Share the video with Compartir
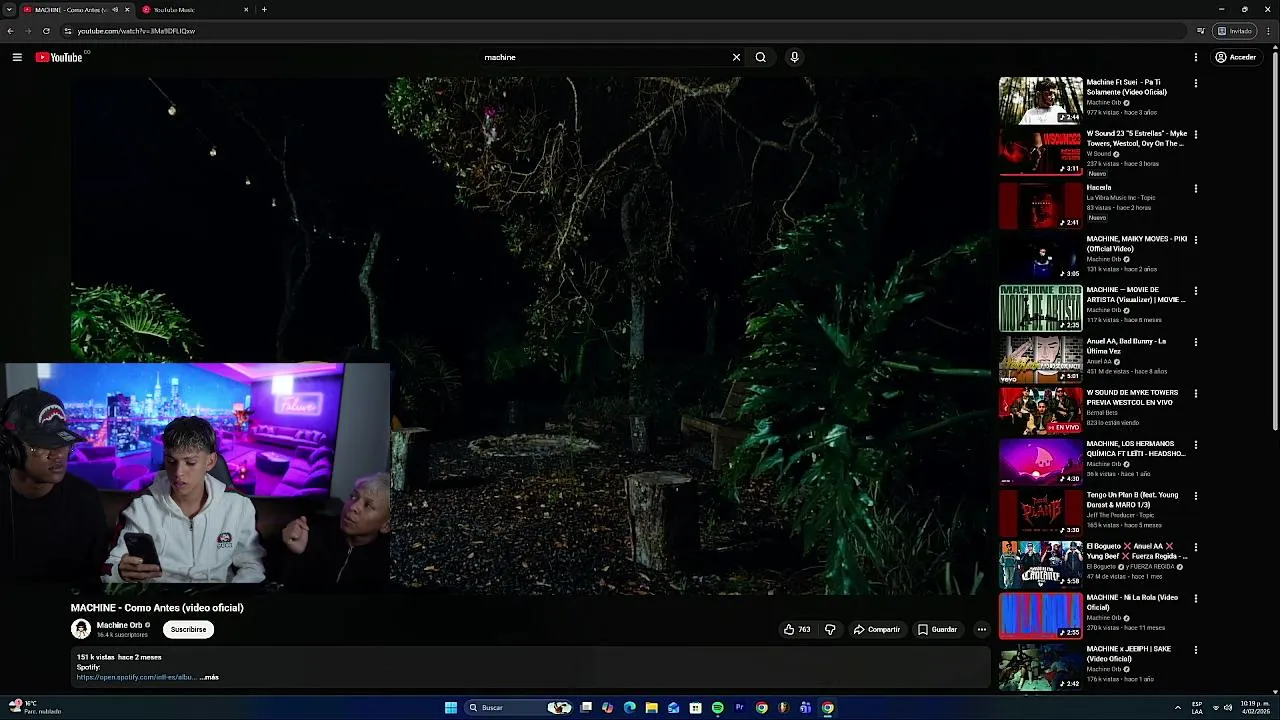Screen dimensions: 1280x720 click(876, 629)
